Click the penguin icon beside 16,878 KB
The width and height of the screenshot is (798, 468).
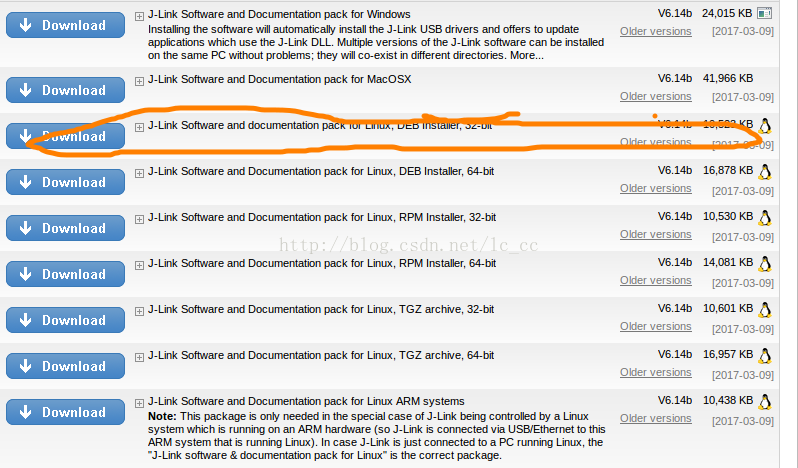coord(764,172)
